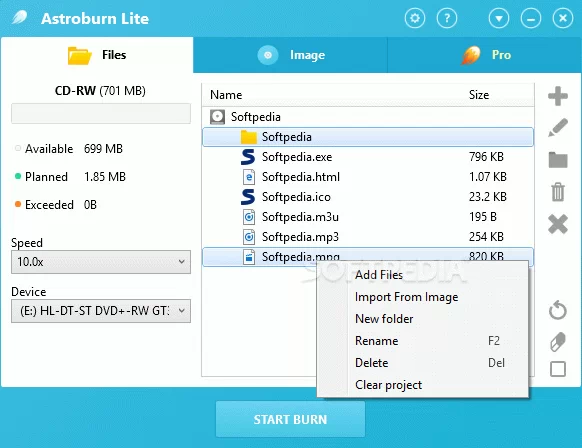Click the Softpedia.html file icon
This screenshot has width=582, height=448.
(249, 177)
